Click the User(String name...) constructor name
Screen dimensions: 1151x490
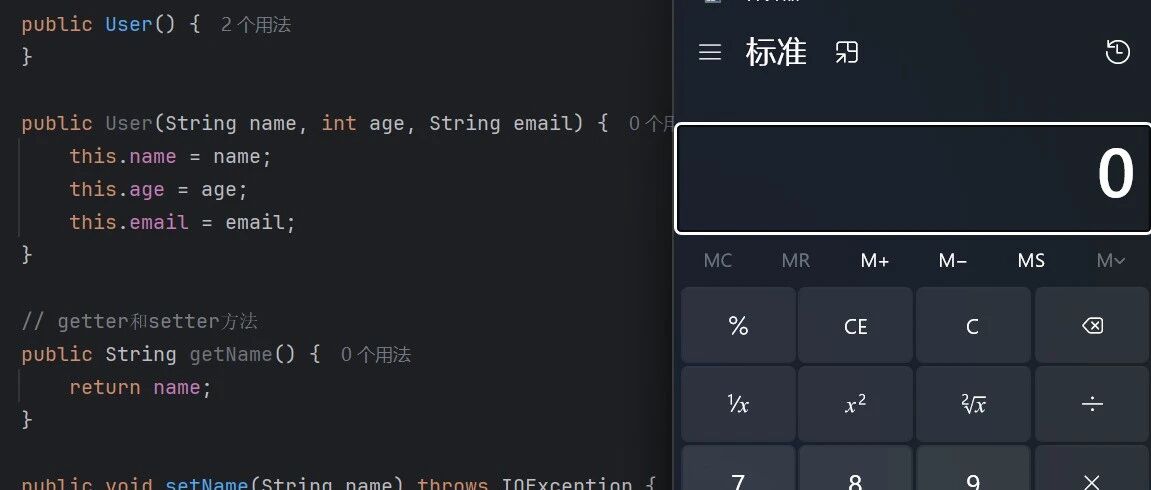coord(128,123)
